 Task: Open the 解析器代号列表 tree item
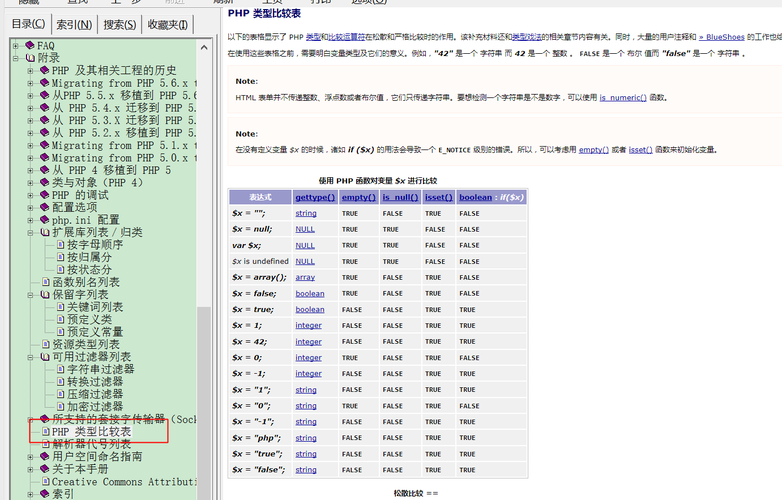(x=91, y=444)
